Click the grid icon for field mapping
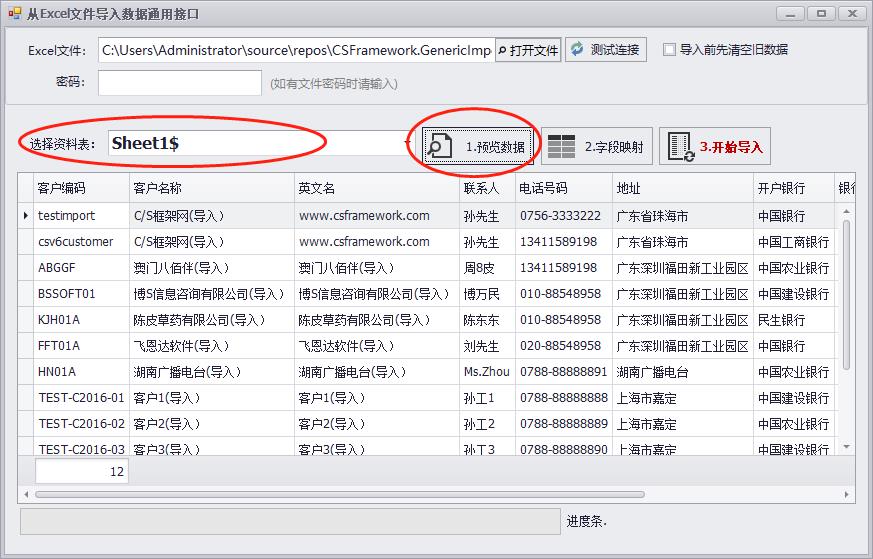873x559 pixels. pyautogui.click(x=562, y=146)
